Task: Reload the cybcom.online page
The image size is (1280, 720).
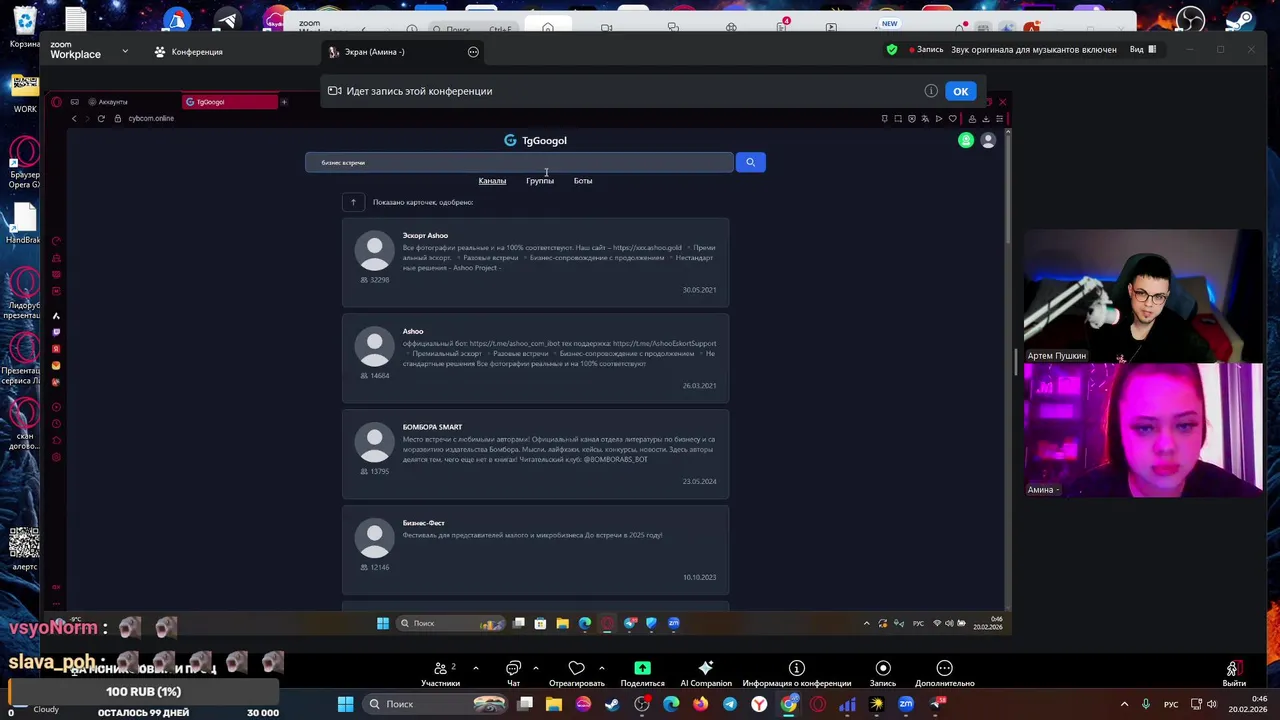Action: click(101, 119)
